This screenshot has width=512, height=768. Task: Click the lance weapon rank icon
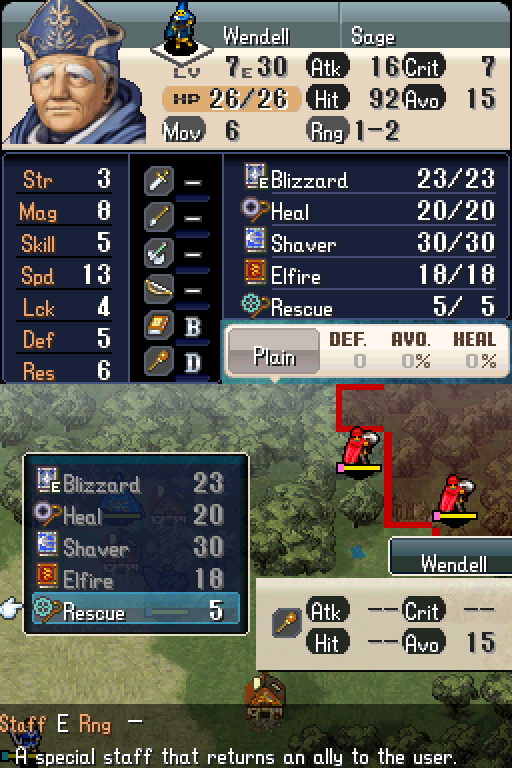coord(159,216)
